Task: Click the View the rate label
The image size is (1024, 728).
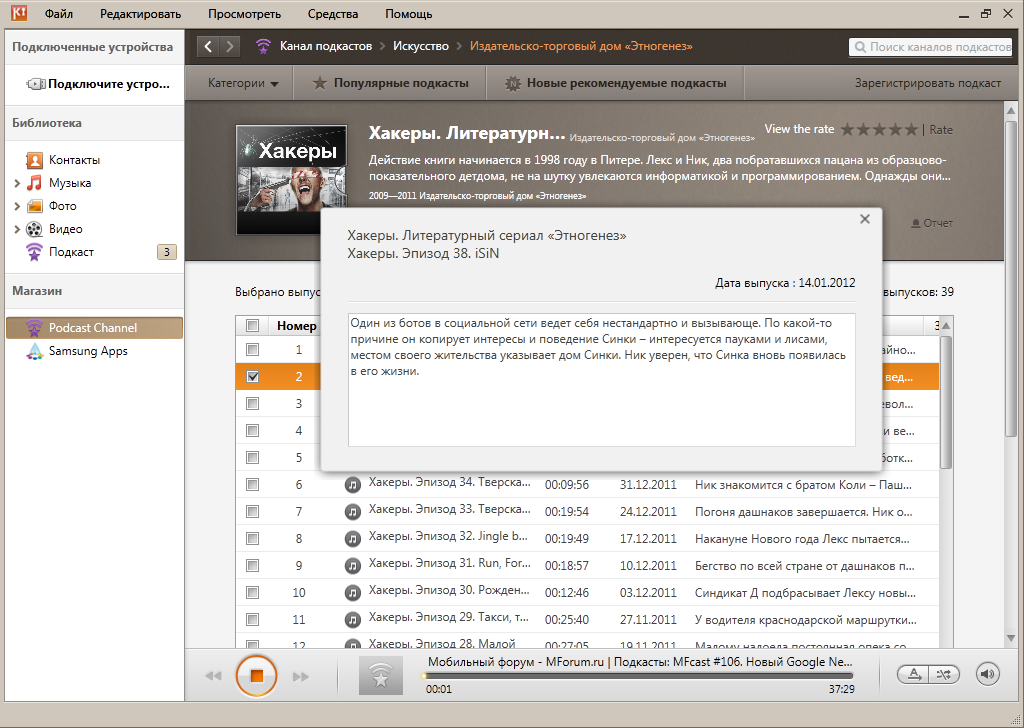Action: (x=799, y=129)
